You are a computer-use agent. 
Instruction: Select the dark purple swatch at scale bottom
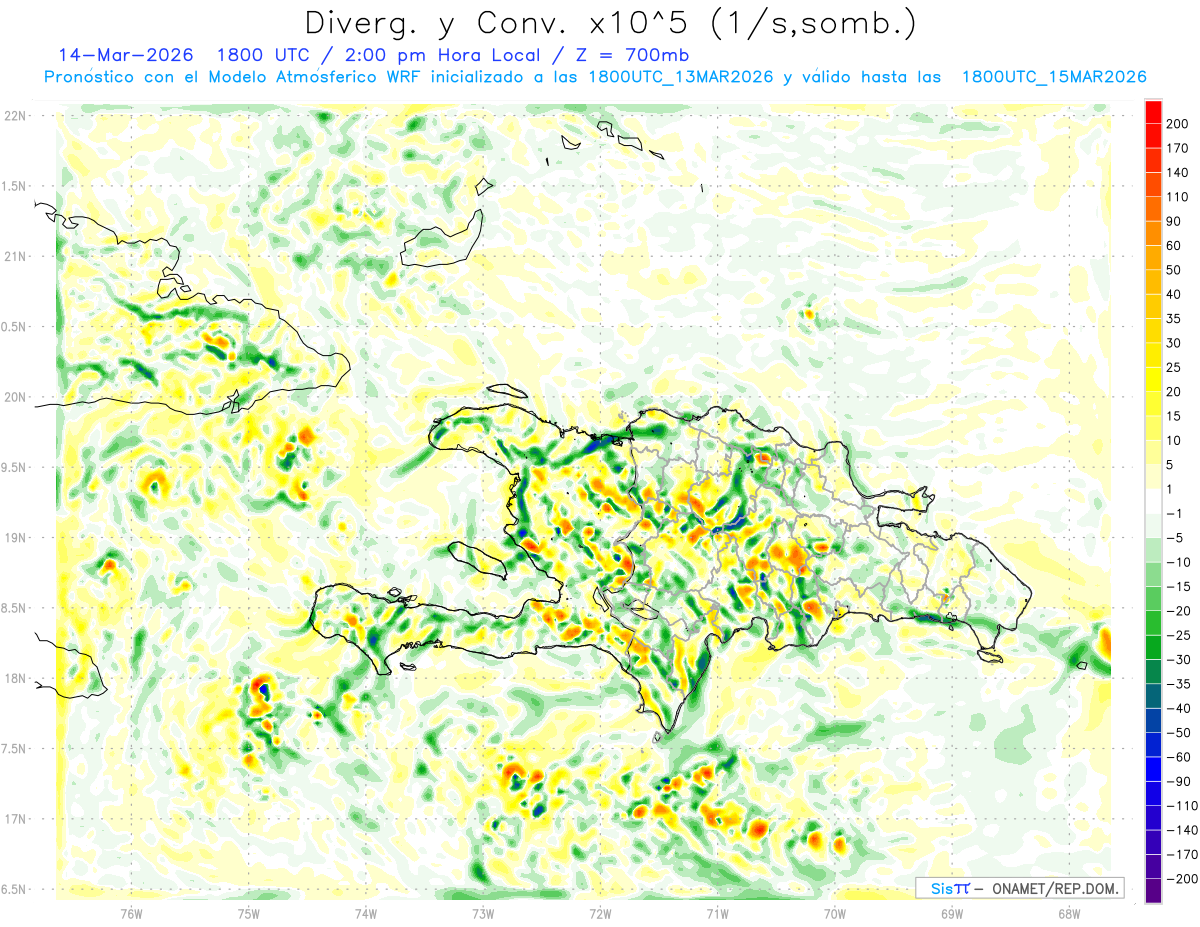1153,891
